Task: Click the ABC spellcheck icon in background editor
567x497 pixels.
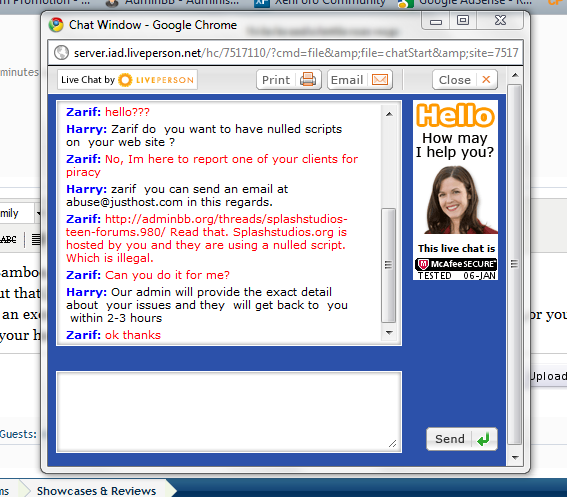Action: 8,239
